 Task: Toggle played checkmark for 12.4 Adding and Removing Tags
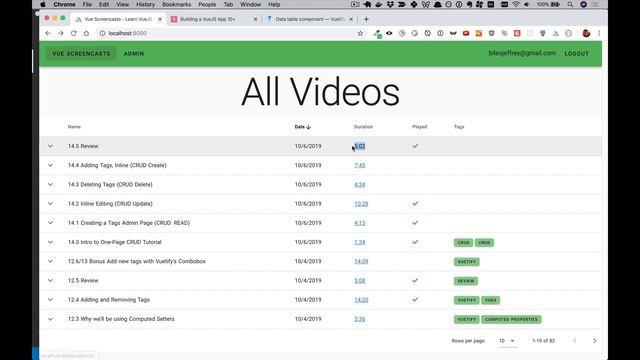415,300
